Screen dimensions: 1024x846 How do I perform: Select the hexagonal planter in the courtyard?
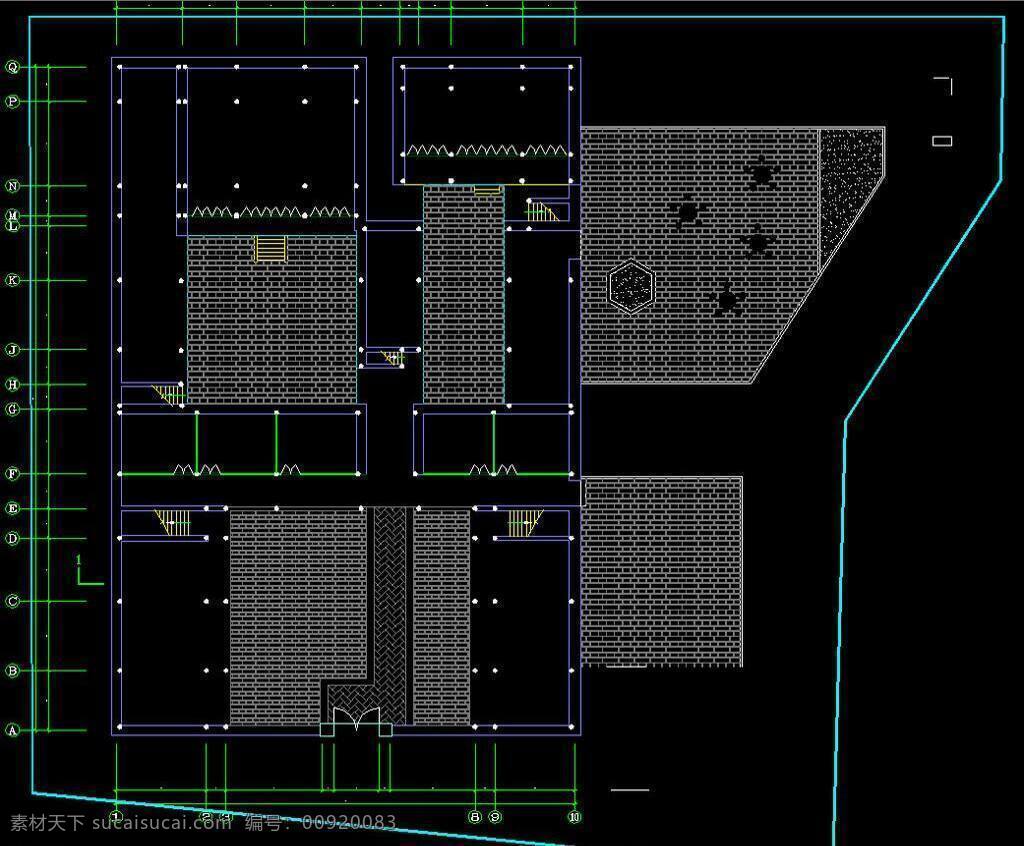631,286
